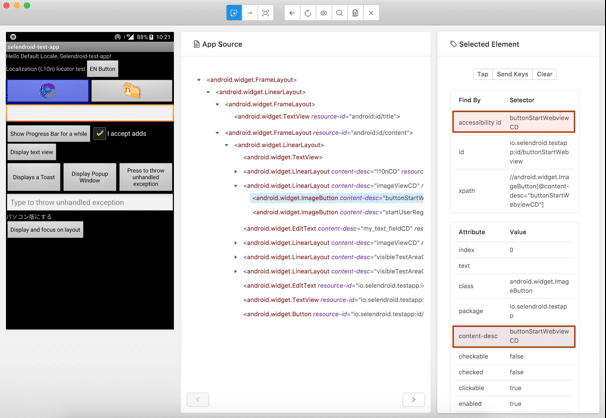Click the Tap button for selected element

(482, 74)
